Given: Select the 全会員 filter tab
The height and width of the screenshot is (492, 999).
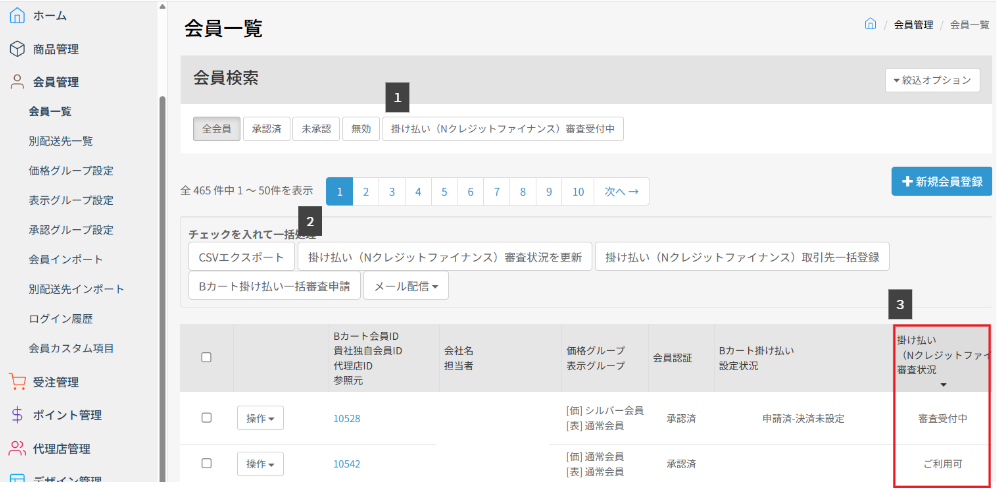Looking at the screenshot, I should coord(217,128).
